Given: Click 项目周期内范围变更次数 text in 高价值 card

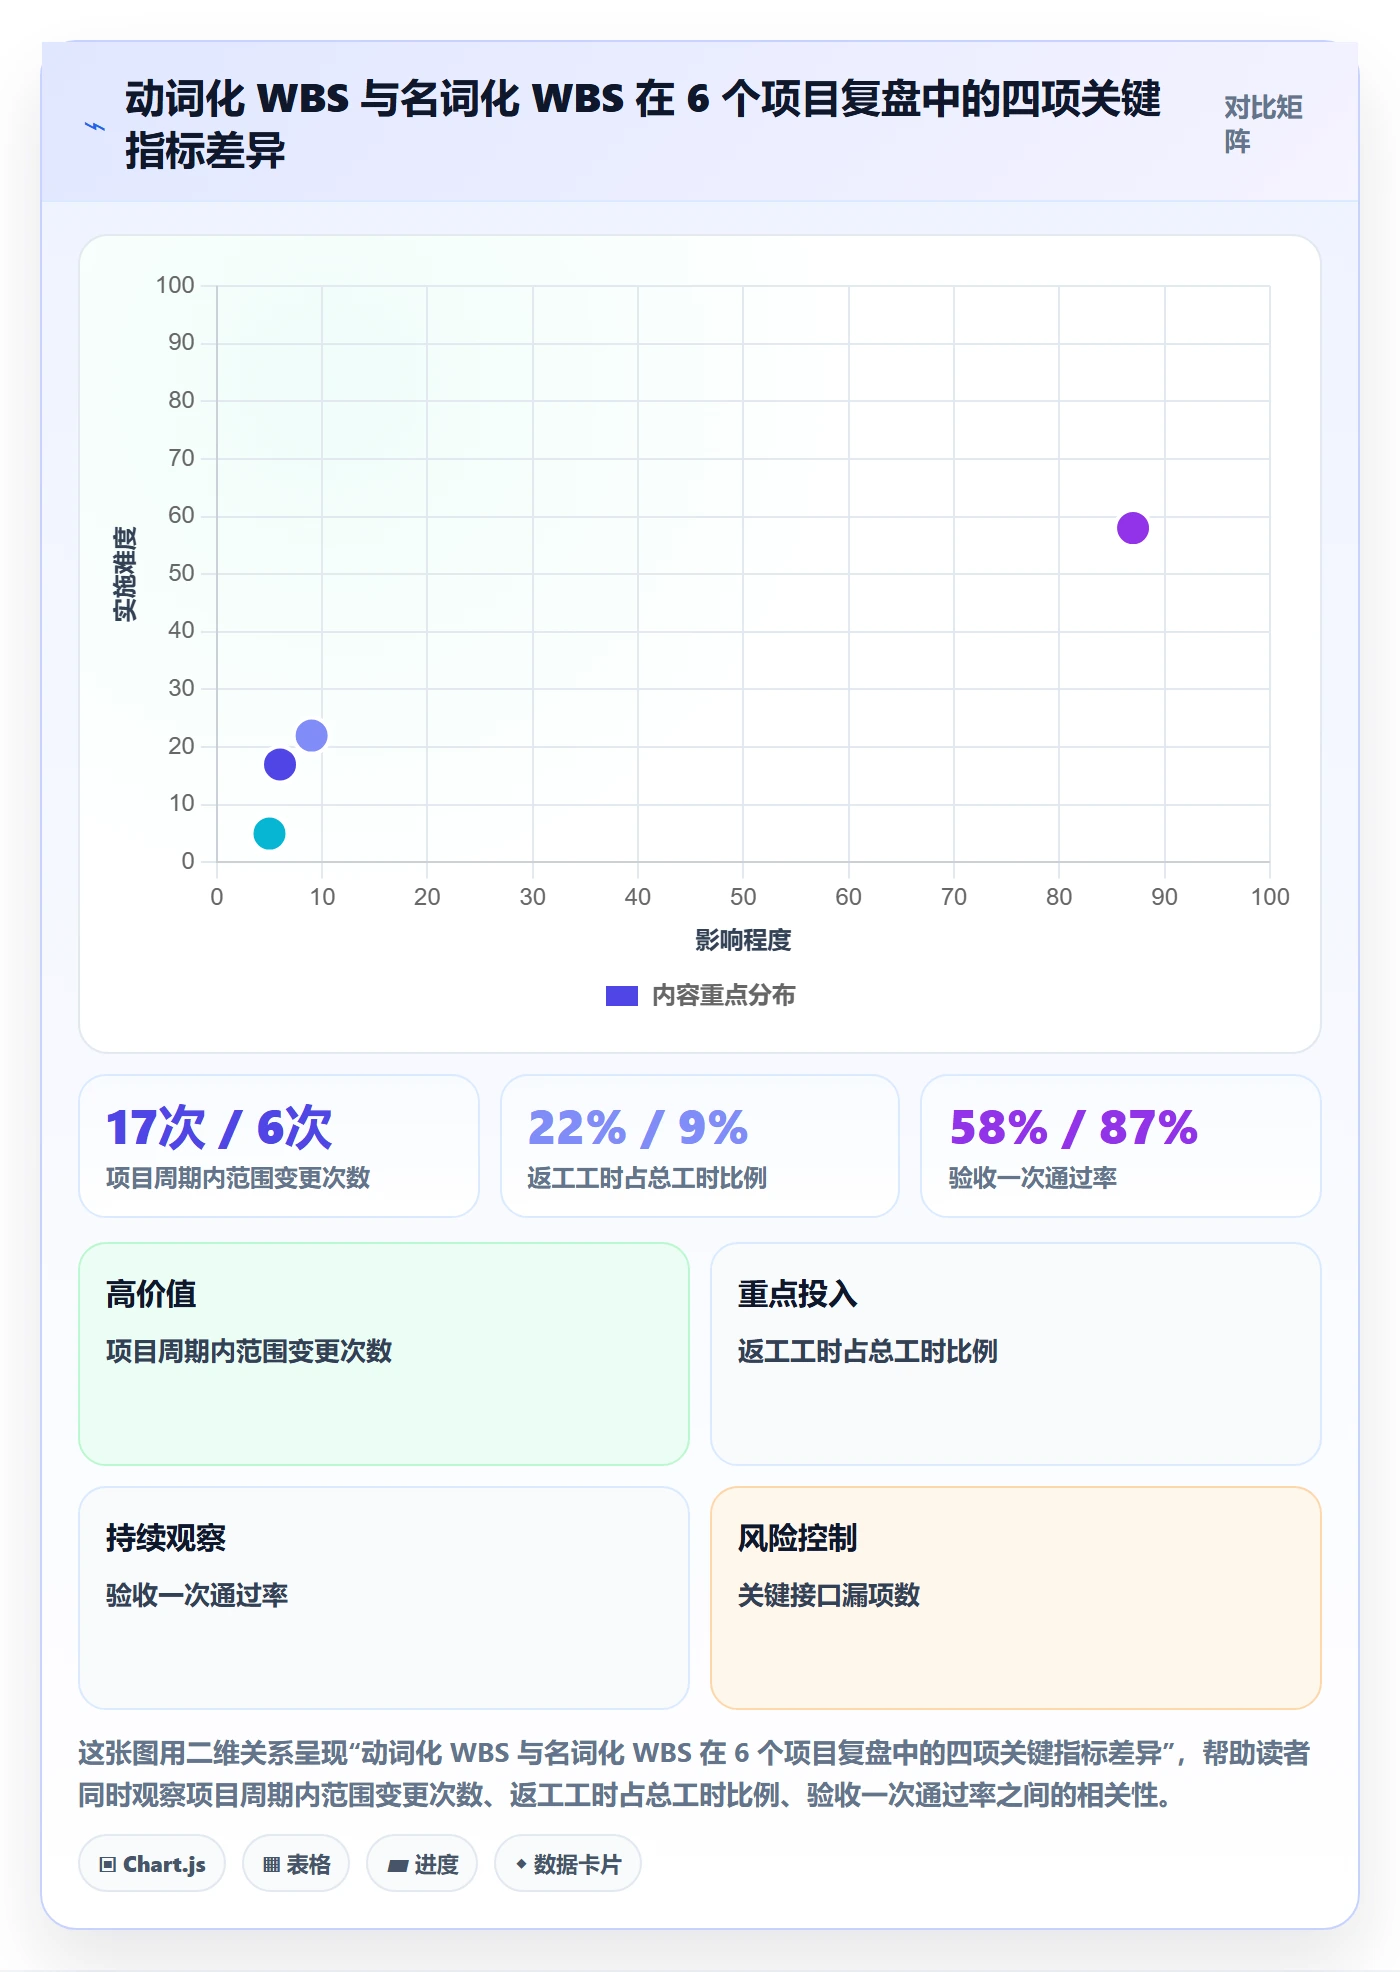Looking at the screenshot, I should (249, 1351).
